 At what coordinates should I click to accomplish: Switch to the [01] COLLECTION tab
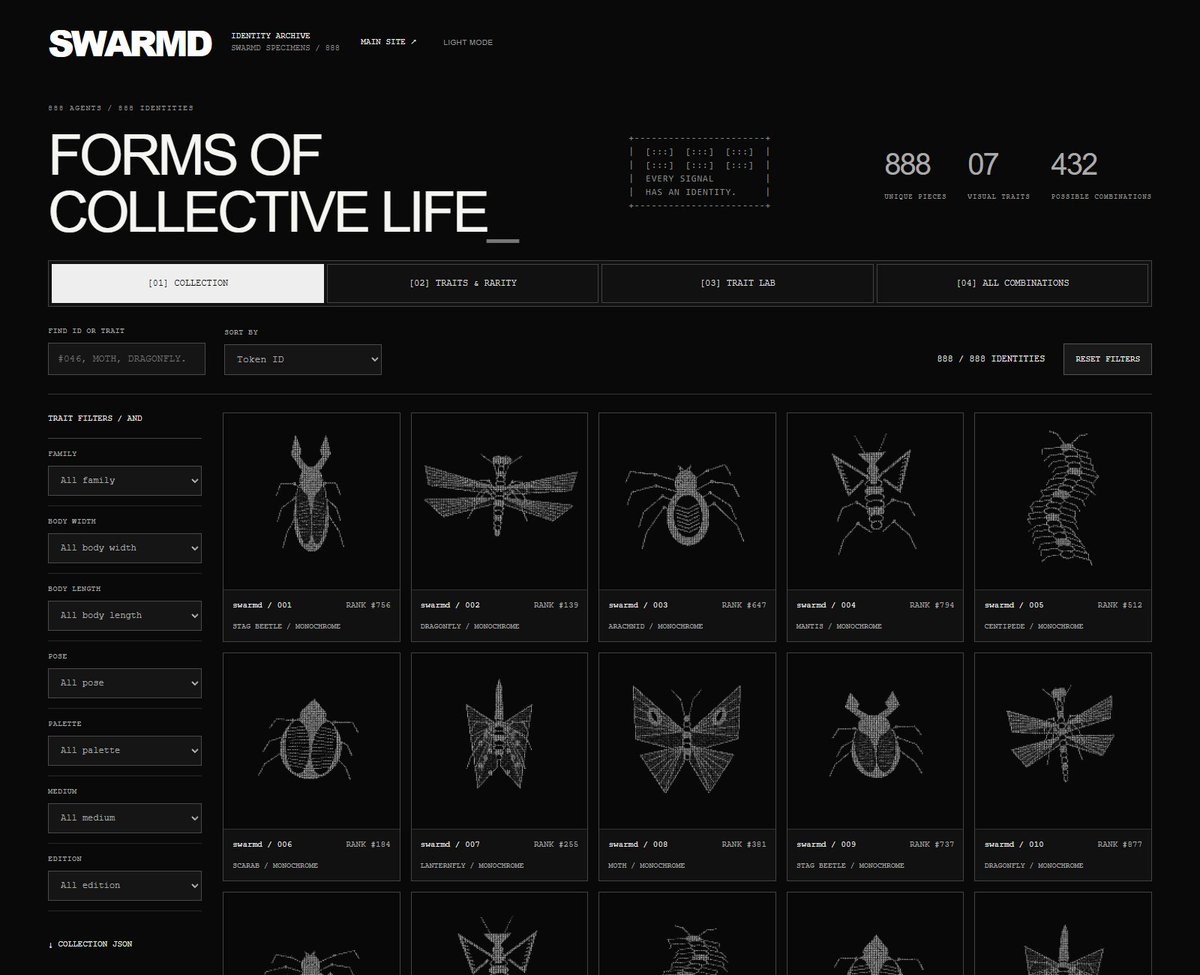pyautogui.click(x=188, y=283)
